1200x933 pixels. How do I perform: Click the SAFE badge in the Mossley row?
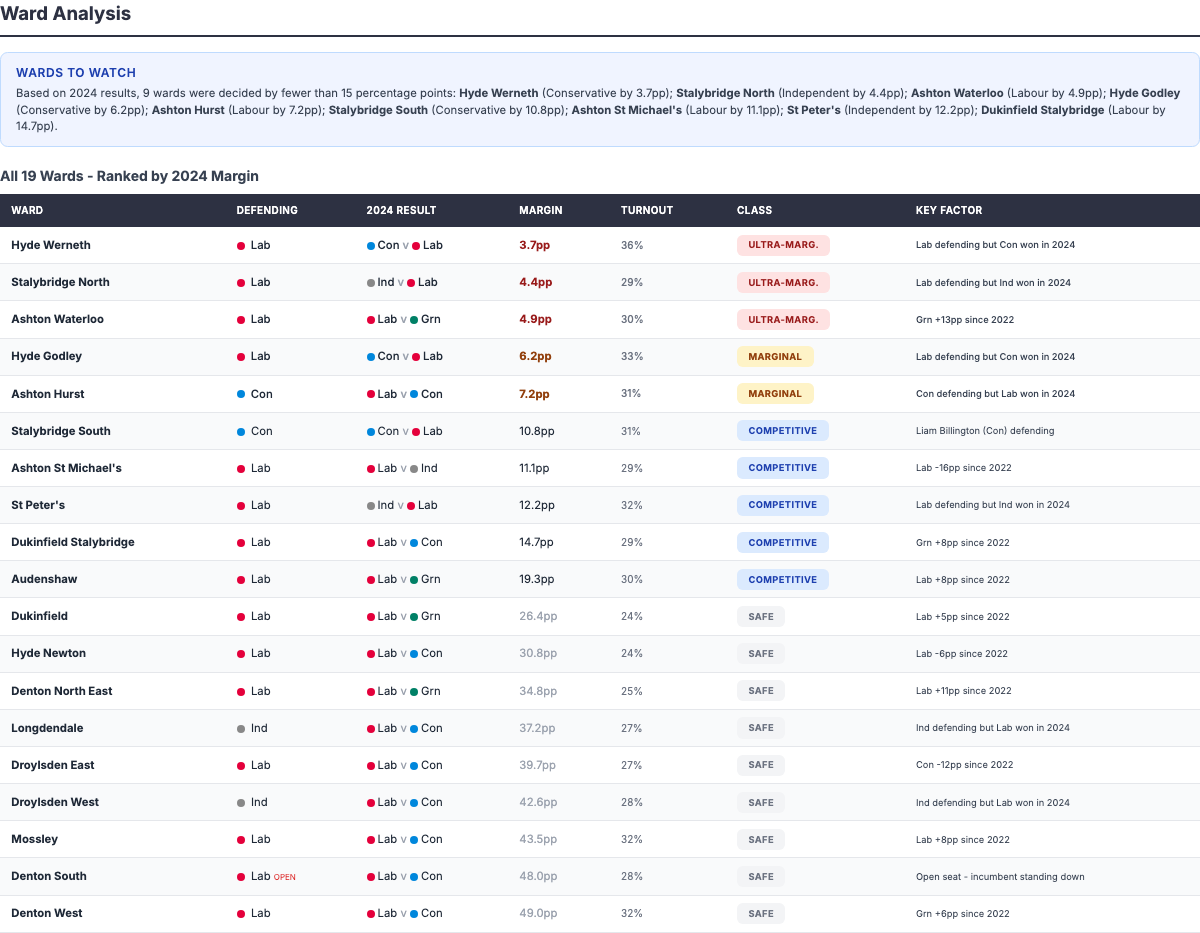click(760, 839)
